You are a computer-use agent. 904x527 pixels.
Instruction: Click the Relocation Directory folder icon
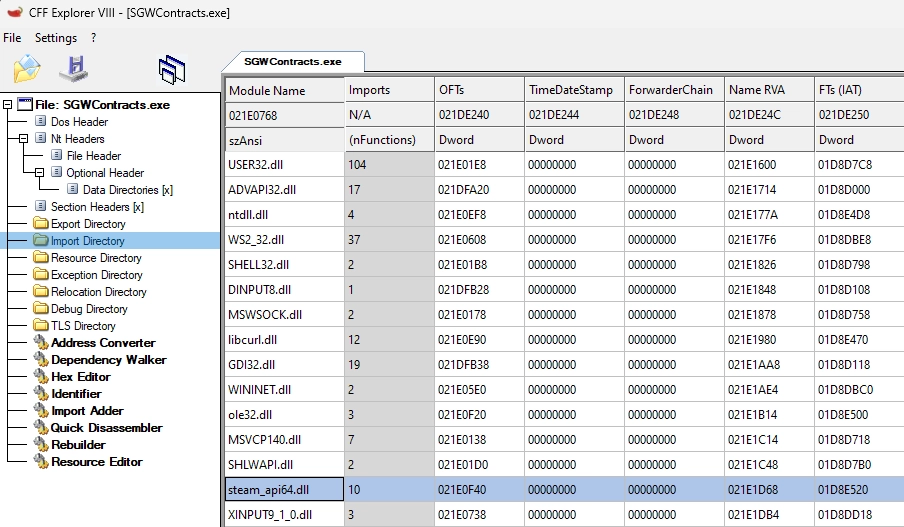coord(41,291)
